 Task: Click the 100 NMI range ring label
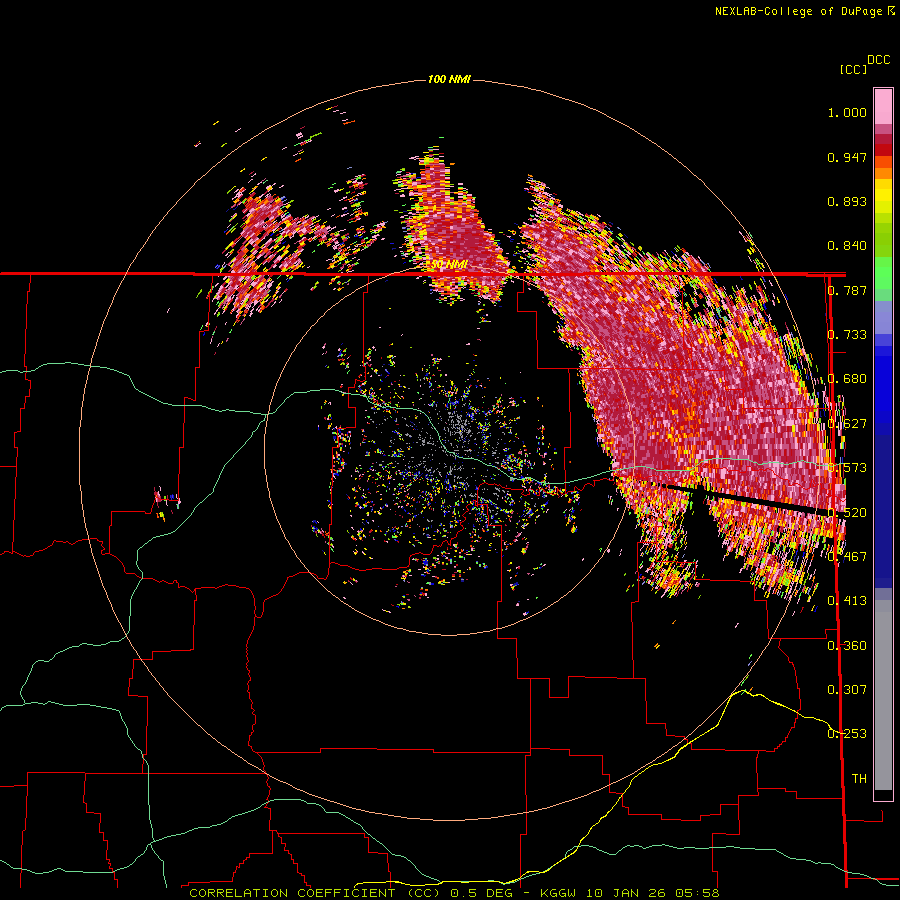pos(449,79)
